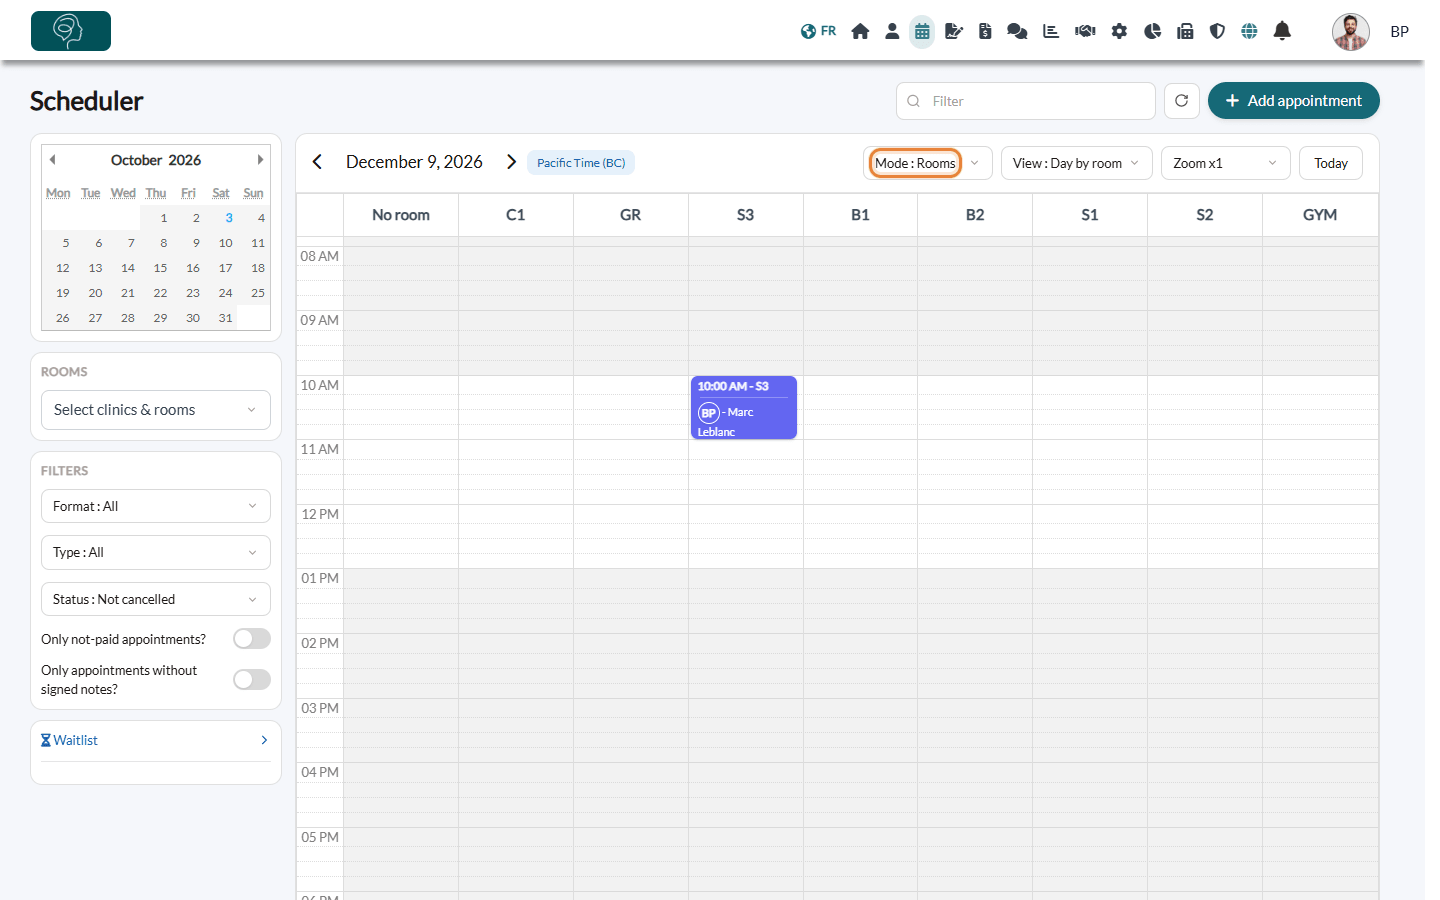1440x900 pixels.
Task: Open Format: All dropdown
Action: tap(156, 506)
